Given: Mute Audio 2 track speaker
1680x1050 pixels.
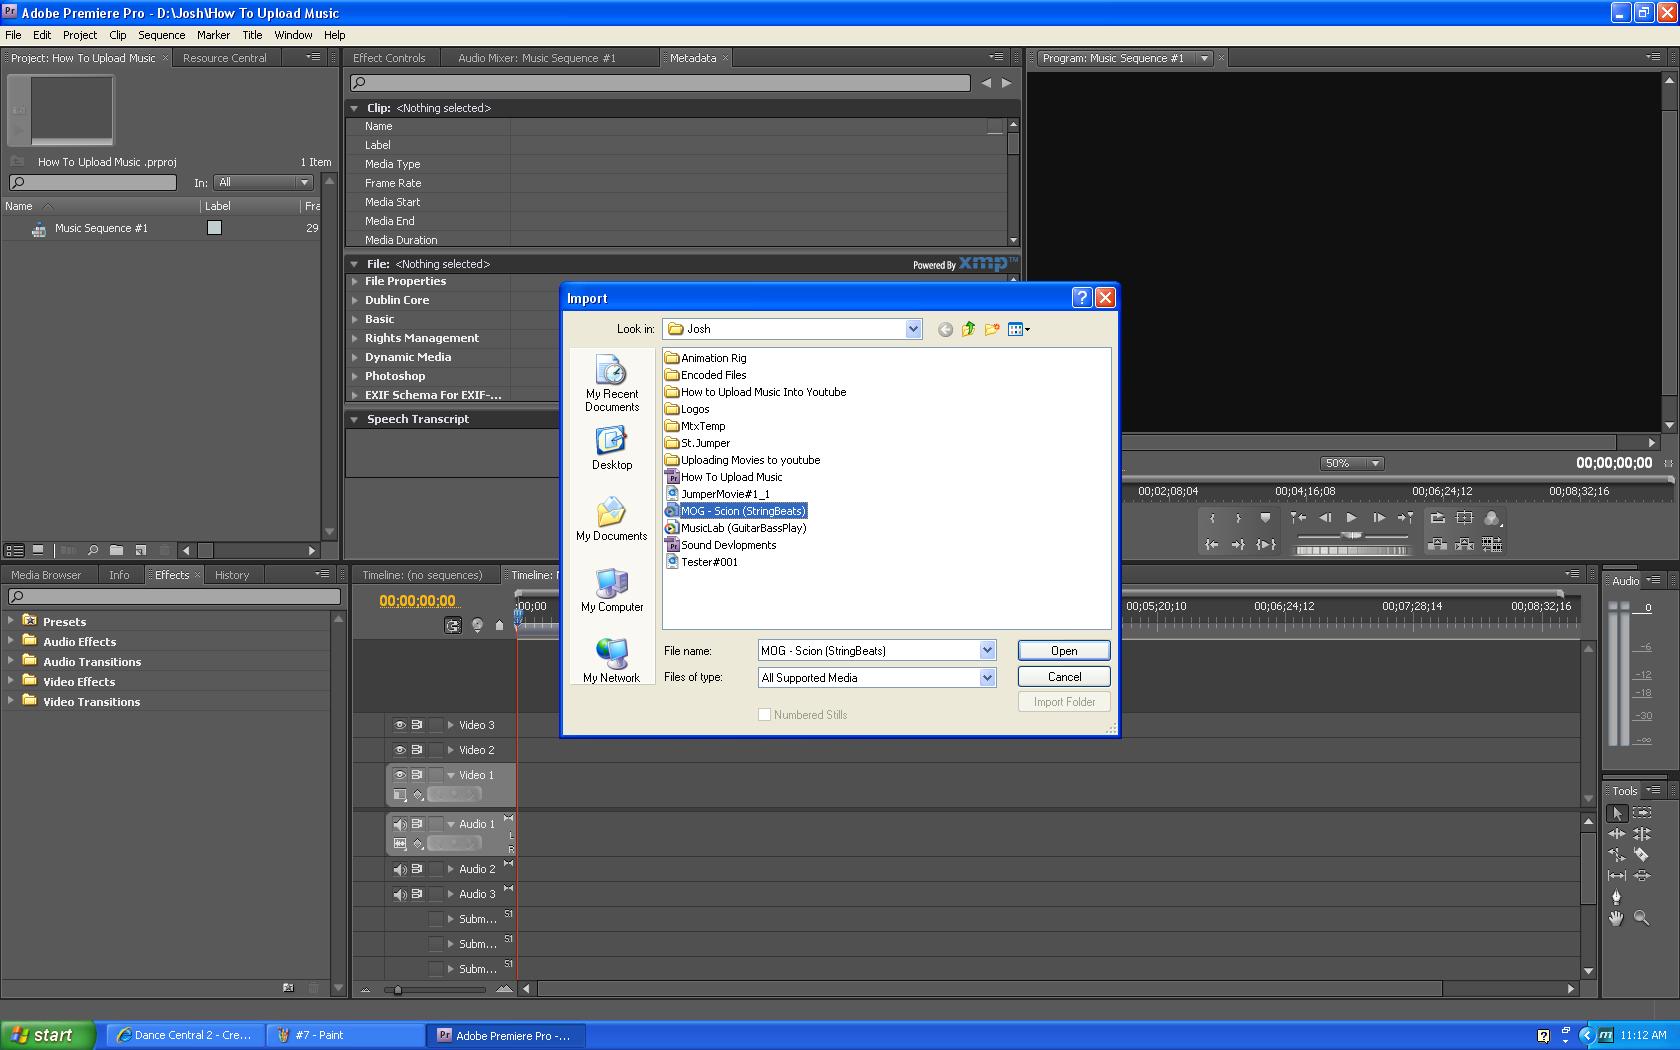Looking at the screenshot, I should [x=399, y=869].
